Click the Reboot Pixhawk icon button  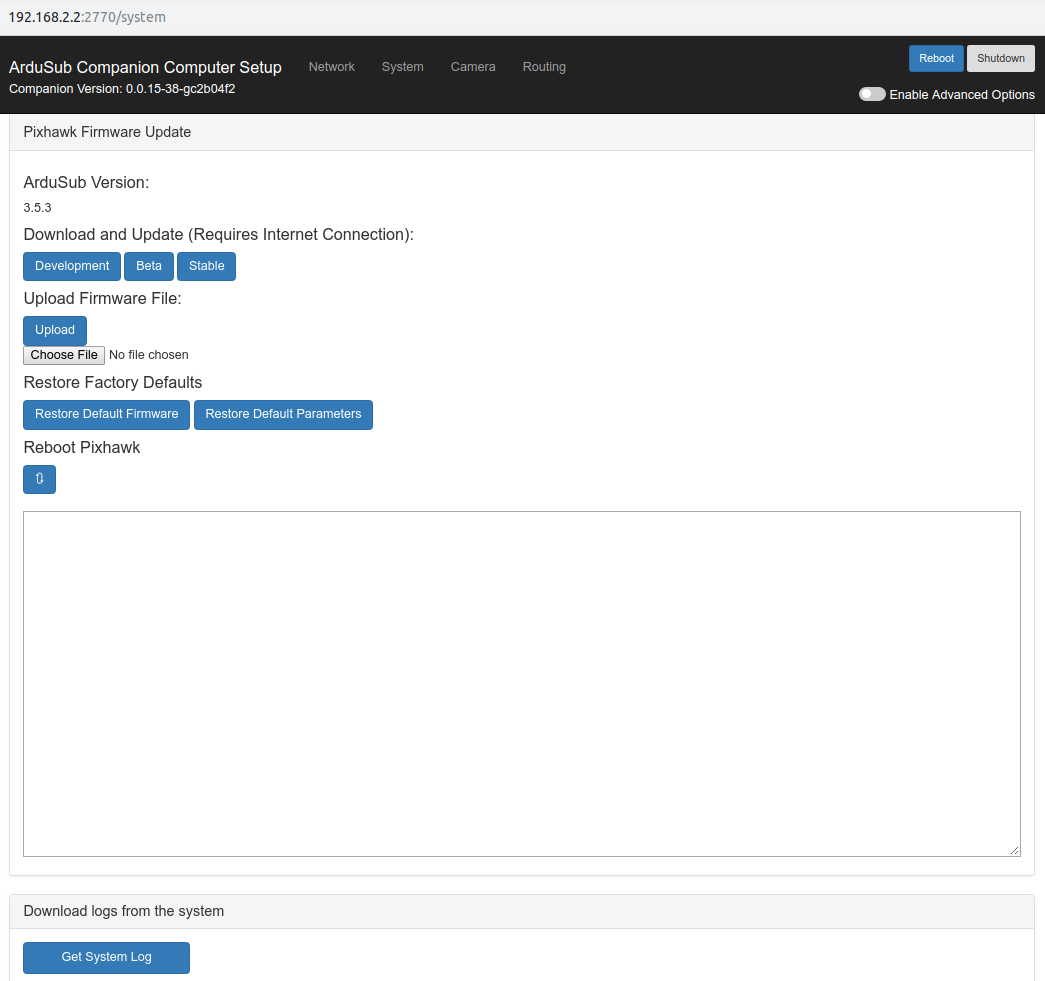tap(39, 479)
